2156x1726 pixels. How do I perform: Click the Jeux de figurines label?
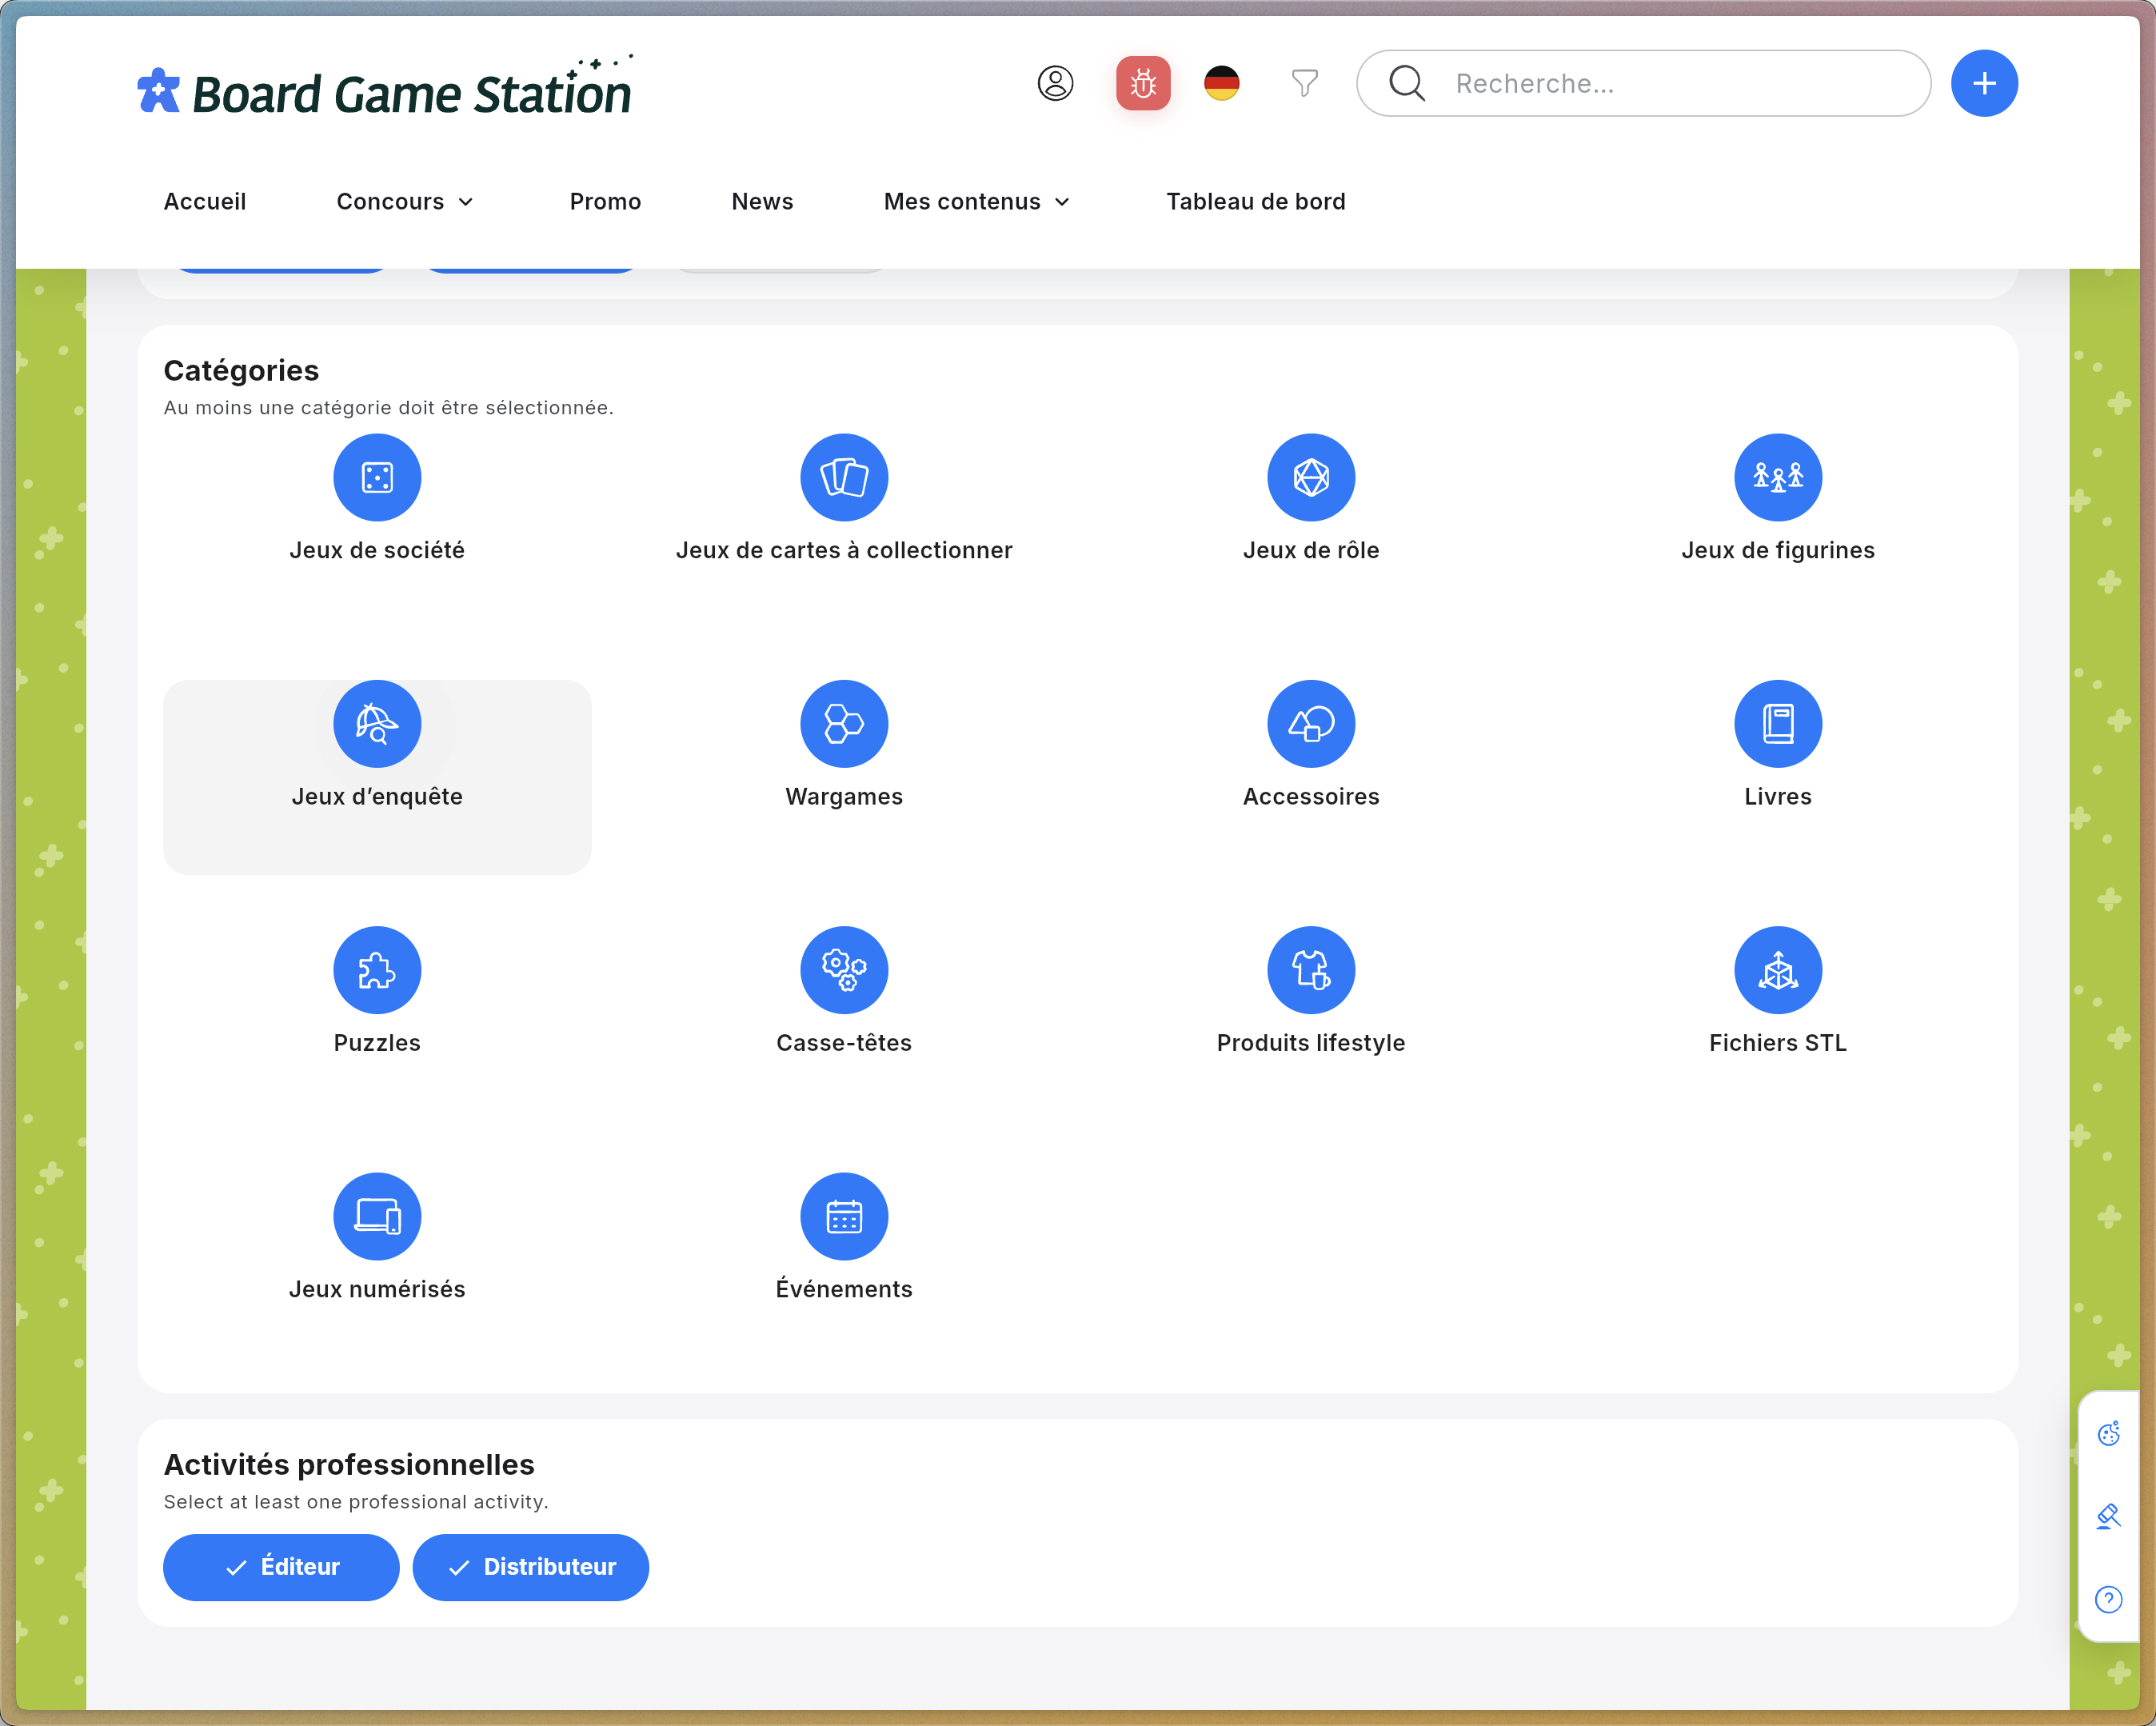1778,550
